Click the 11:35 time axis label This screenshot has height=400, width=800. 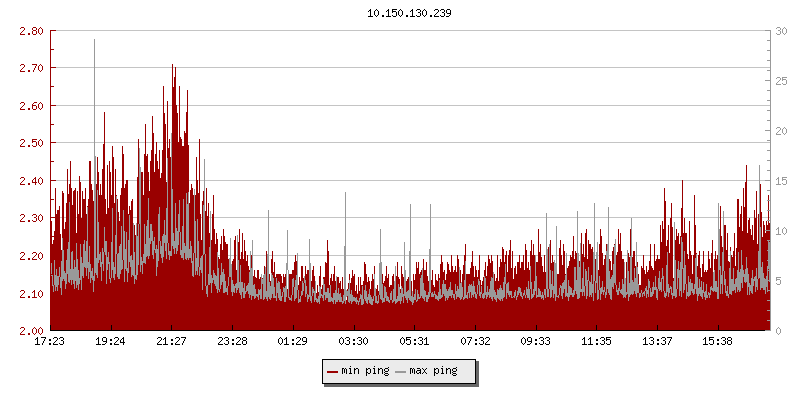[x=596, y=341]
